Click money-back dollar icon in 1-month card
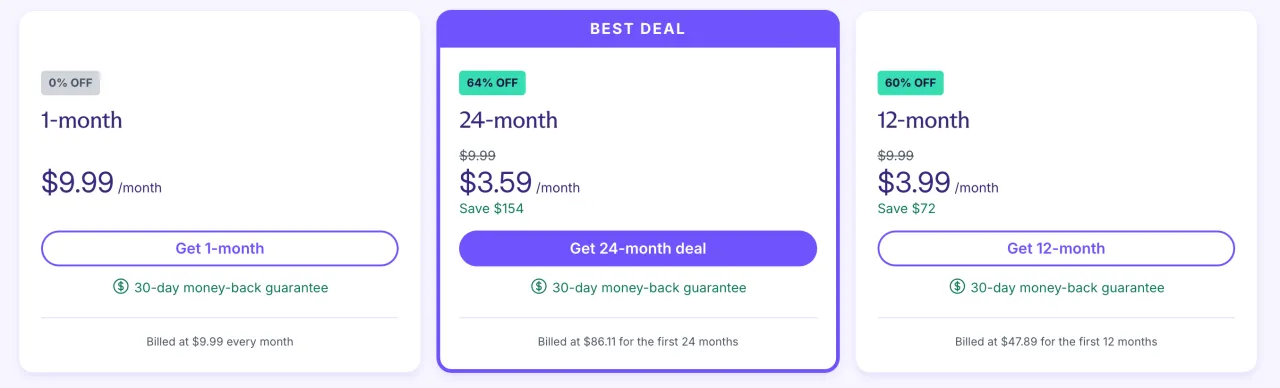The image size is (1280, 388). [x=121, y=287]
